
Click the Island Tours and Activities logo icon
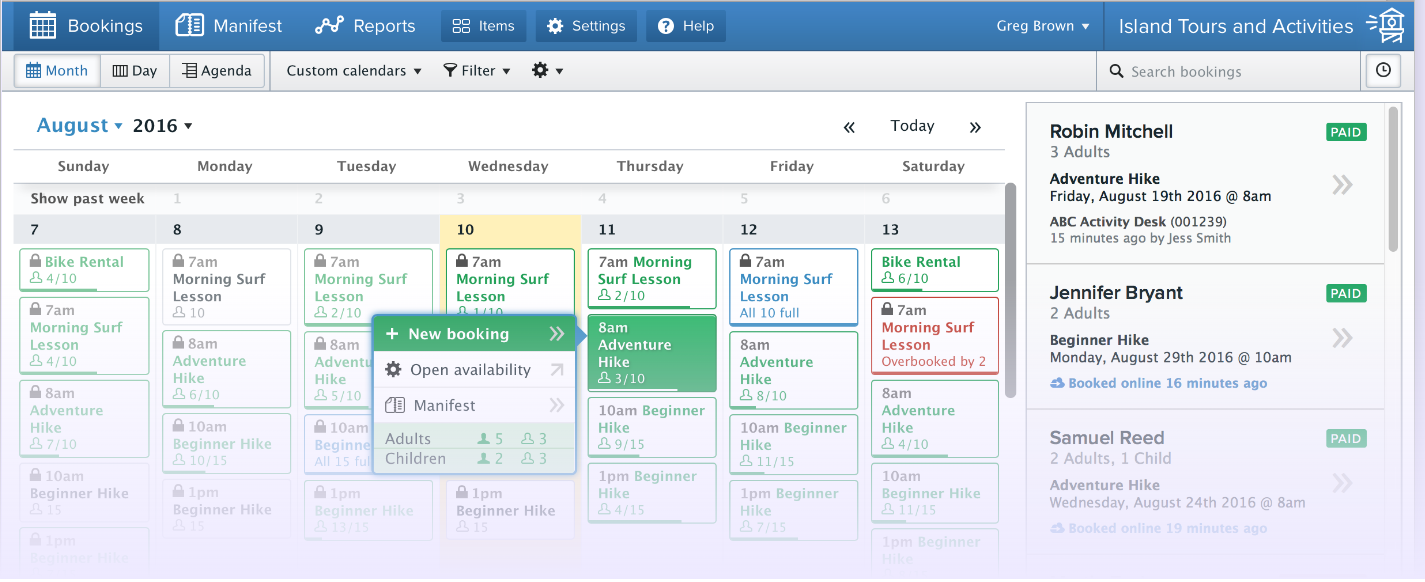click(x=1392, y=26)
